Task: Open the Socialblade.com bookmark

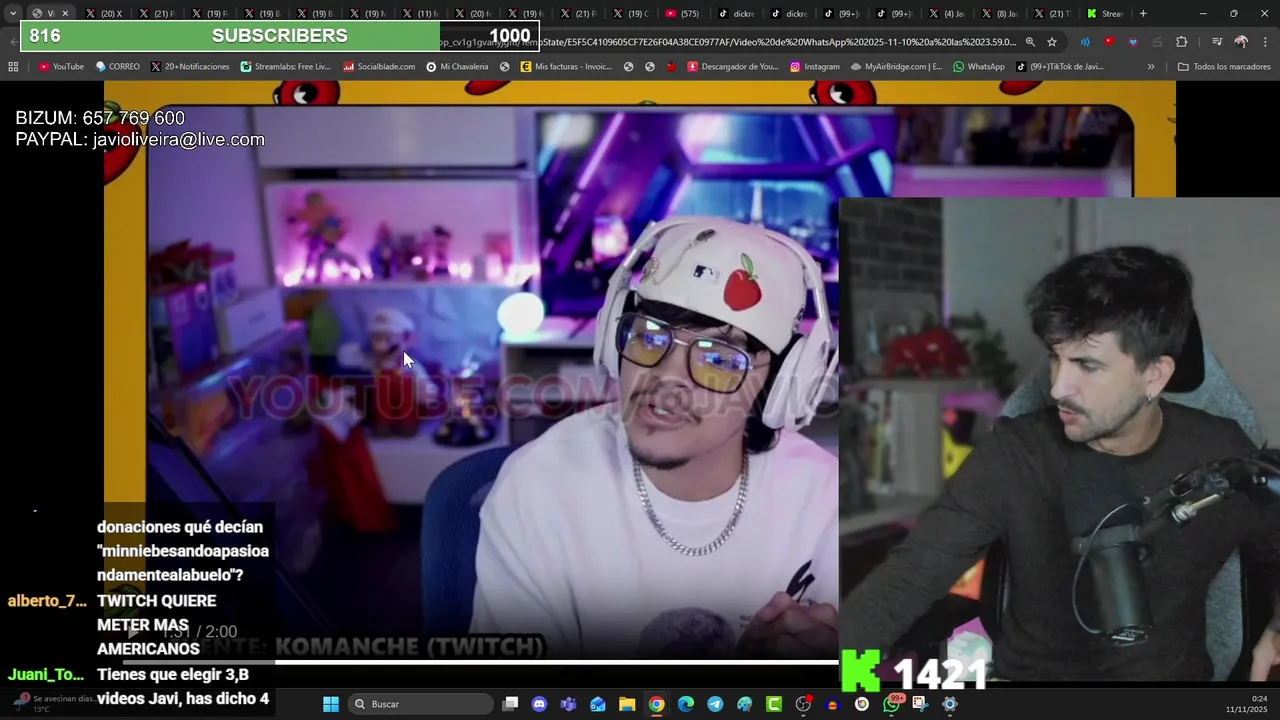Action: point(379,67)
